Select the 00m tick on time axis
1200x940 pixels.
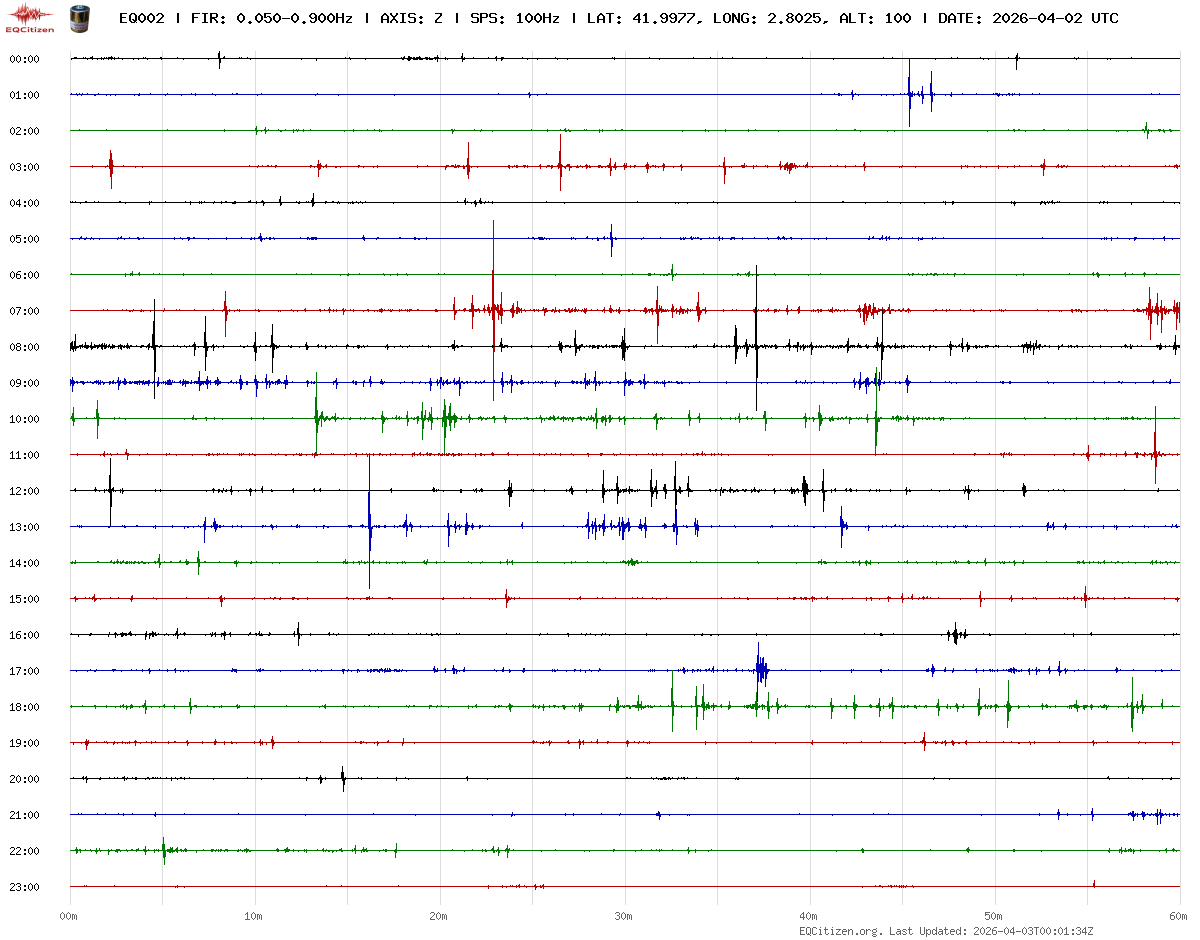[x=69, y=916]
